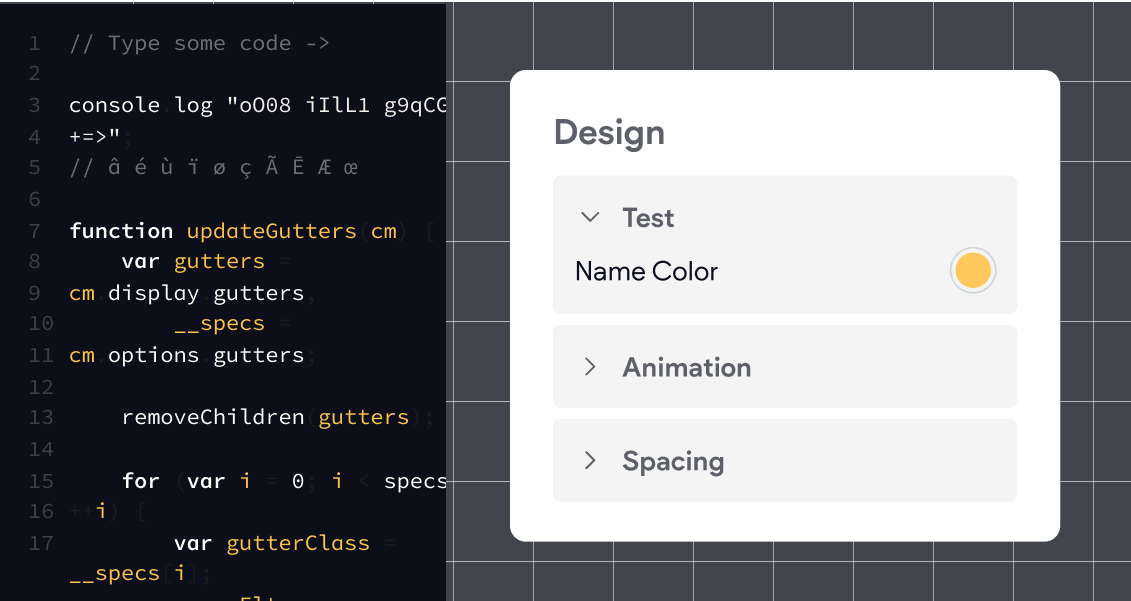Image resolution: width=1131 pixels, height=601 pixels.
Task: Click the Design panel heading
Action: click(609, 132)
